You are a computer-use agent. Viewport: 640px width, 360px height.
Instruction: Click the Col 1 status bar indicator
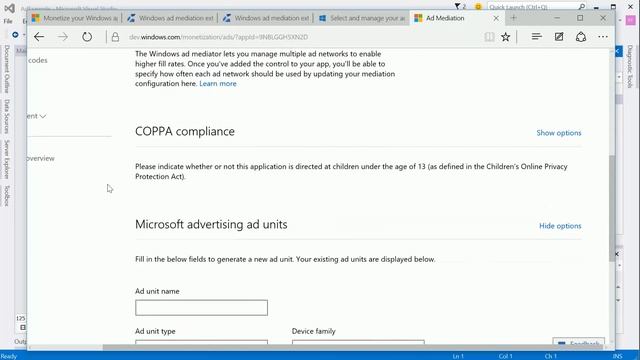click(505, 356)
